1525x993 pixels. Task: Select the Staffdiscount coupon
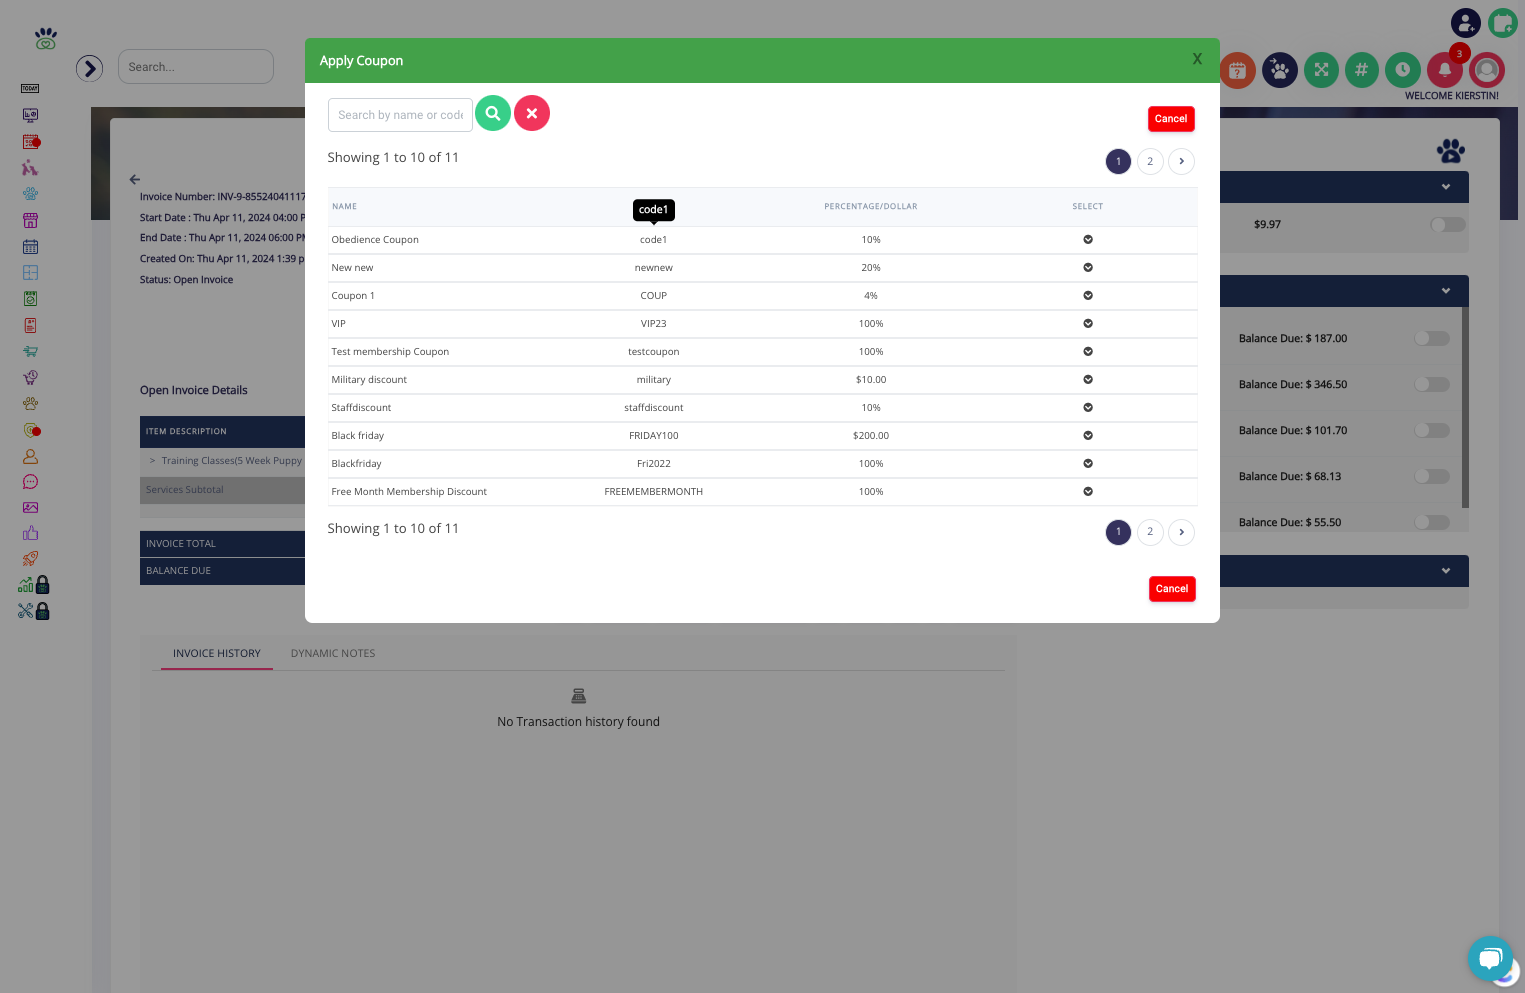[1088, 408]
